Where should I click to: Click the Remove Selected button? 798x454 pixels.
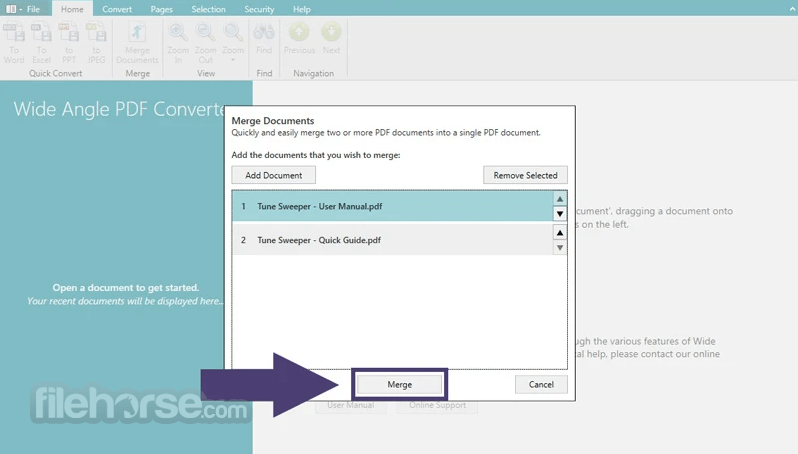pos(525,175)
